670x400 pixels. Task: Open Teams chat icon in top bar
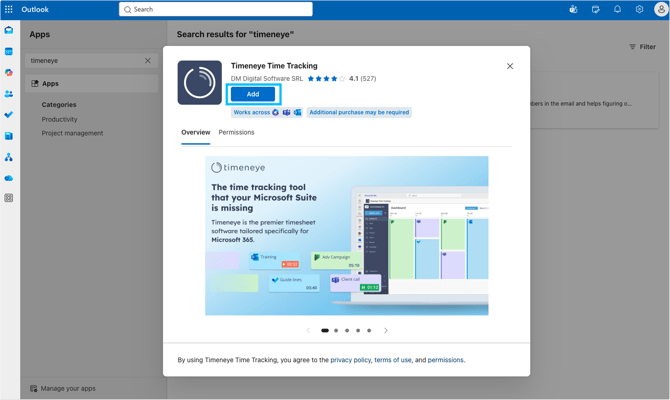pos(573,9)
